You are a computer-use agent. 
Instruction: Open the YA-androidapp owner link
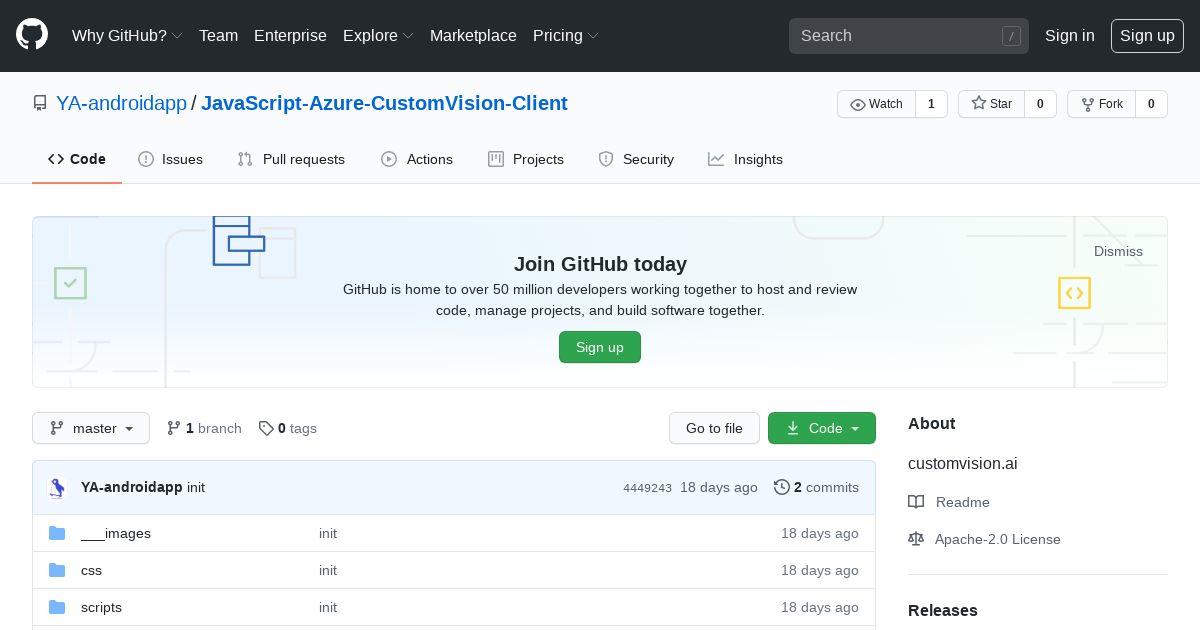point(121,103)
